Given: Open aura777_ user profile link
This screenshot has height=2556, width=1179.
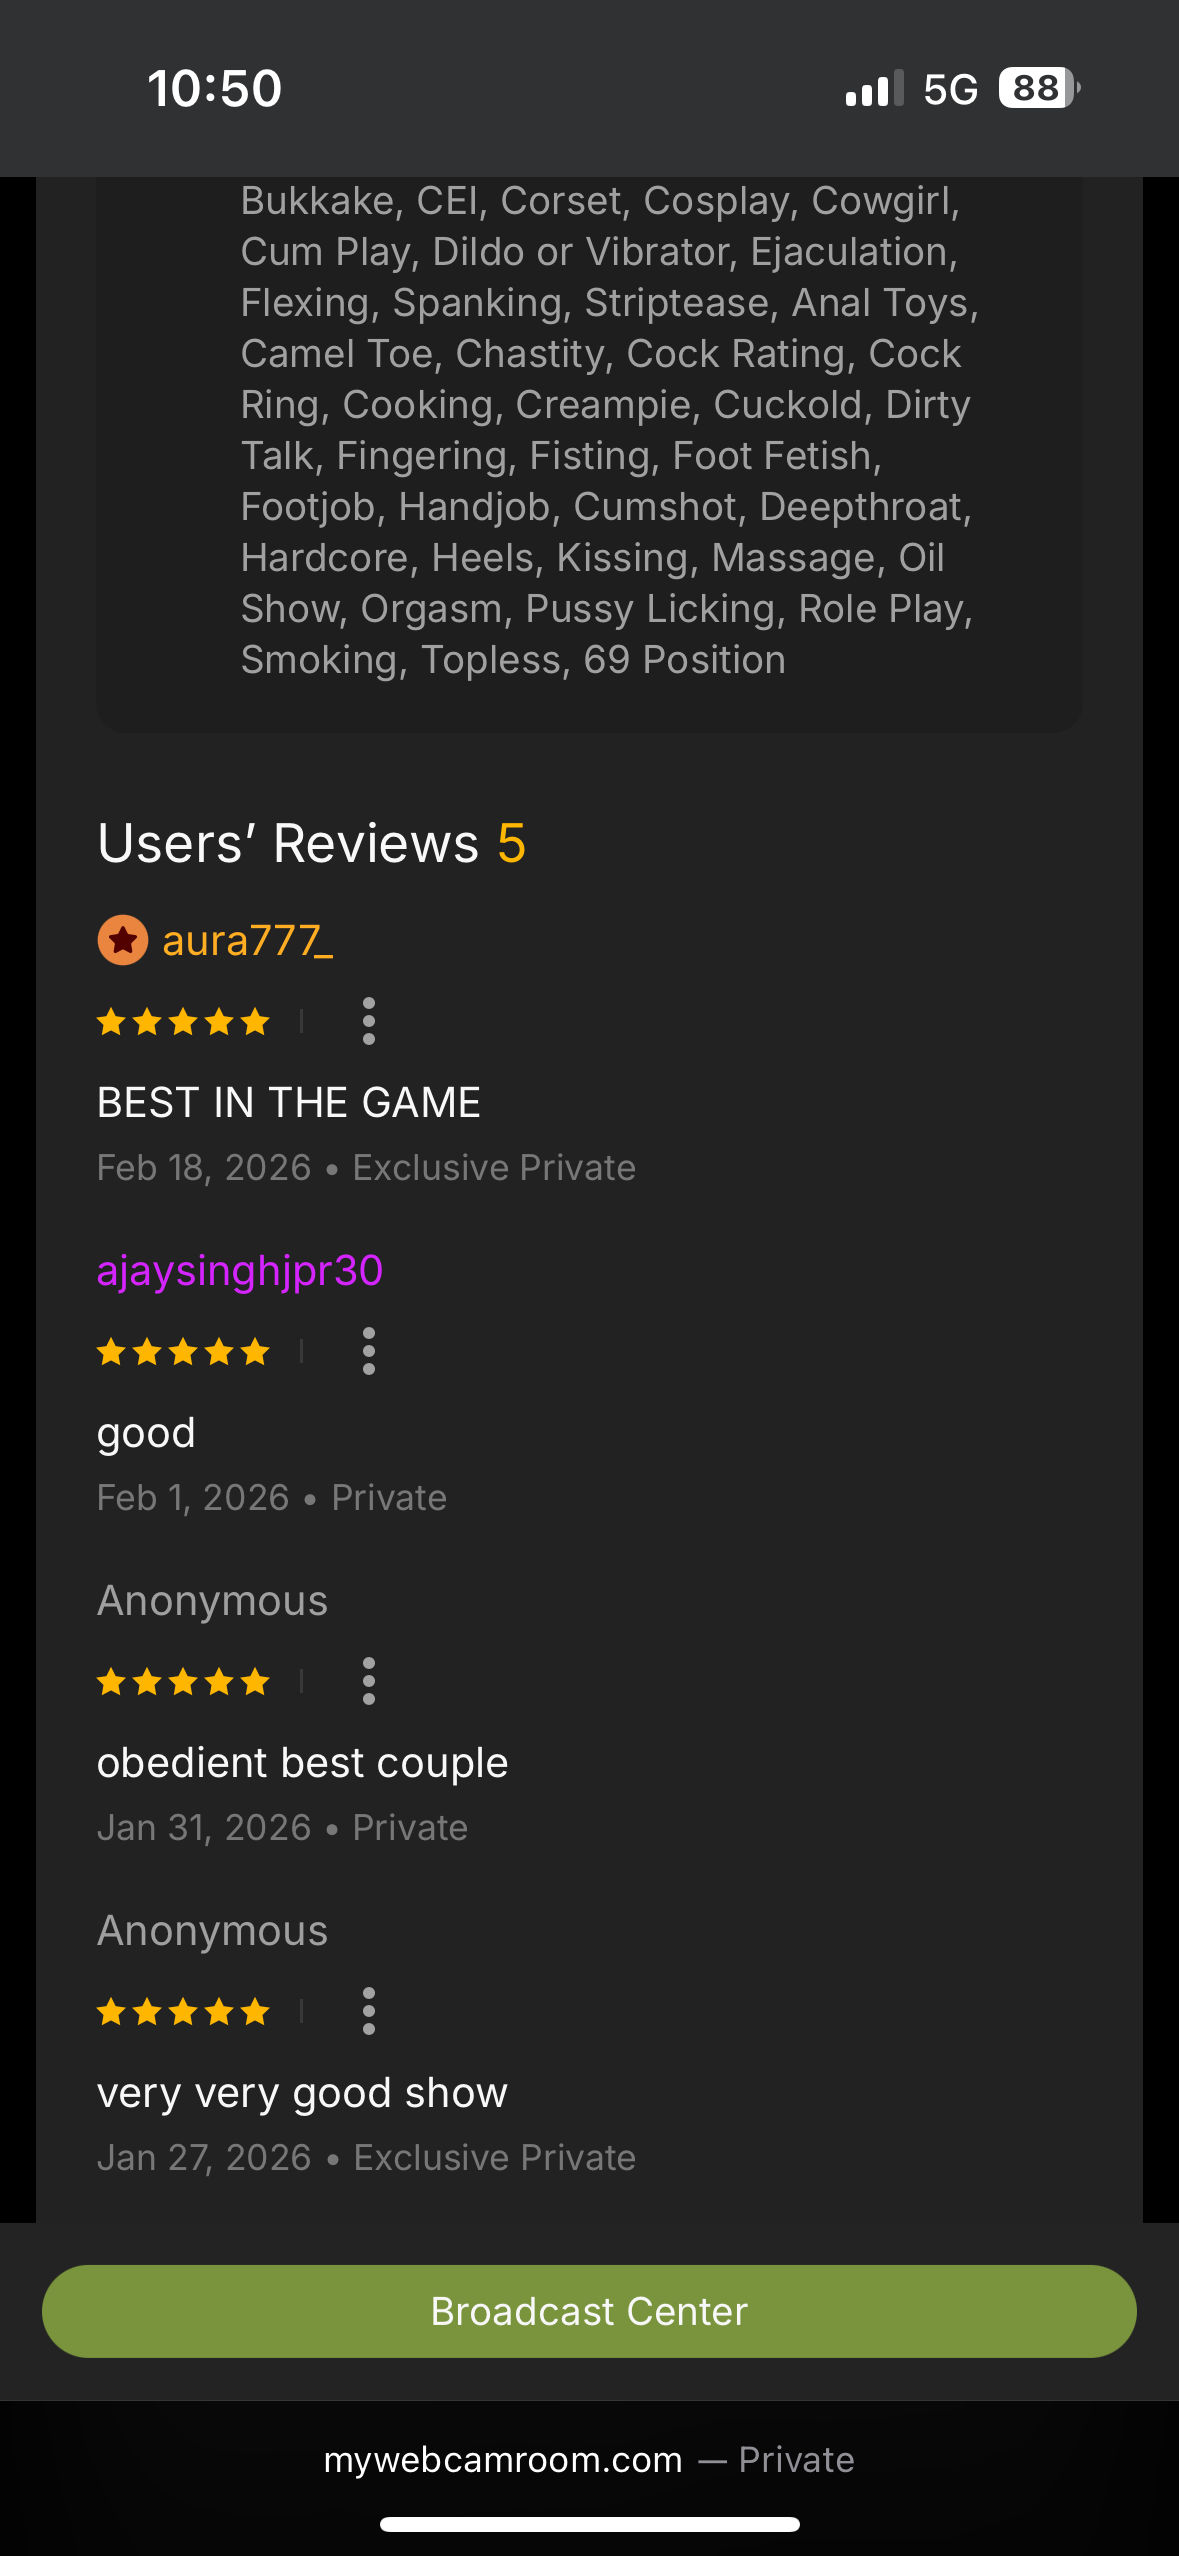Looking at the screenshot, I should (x=247, y=940).
